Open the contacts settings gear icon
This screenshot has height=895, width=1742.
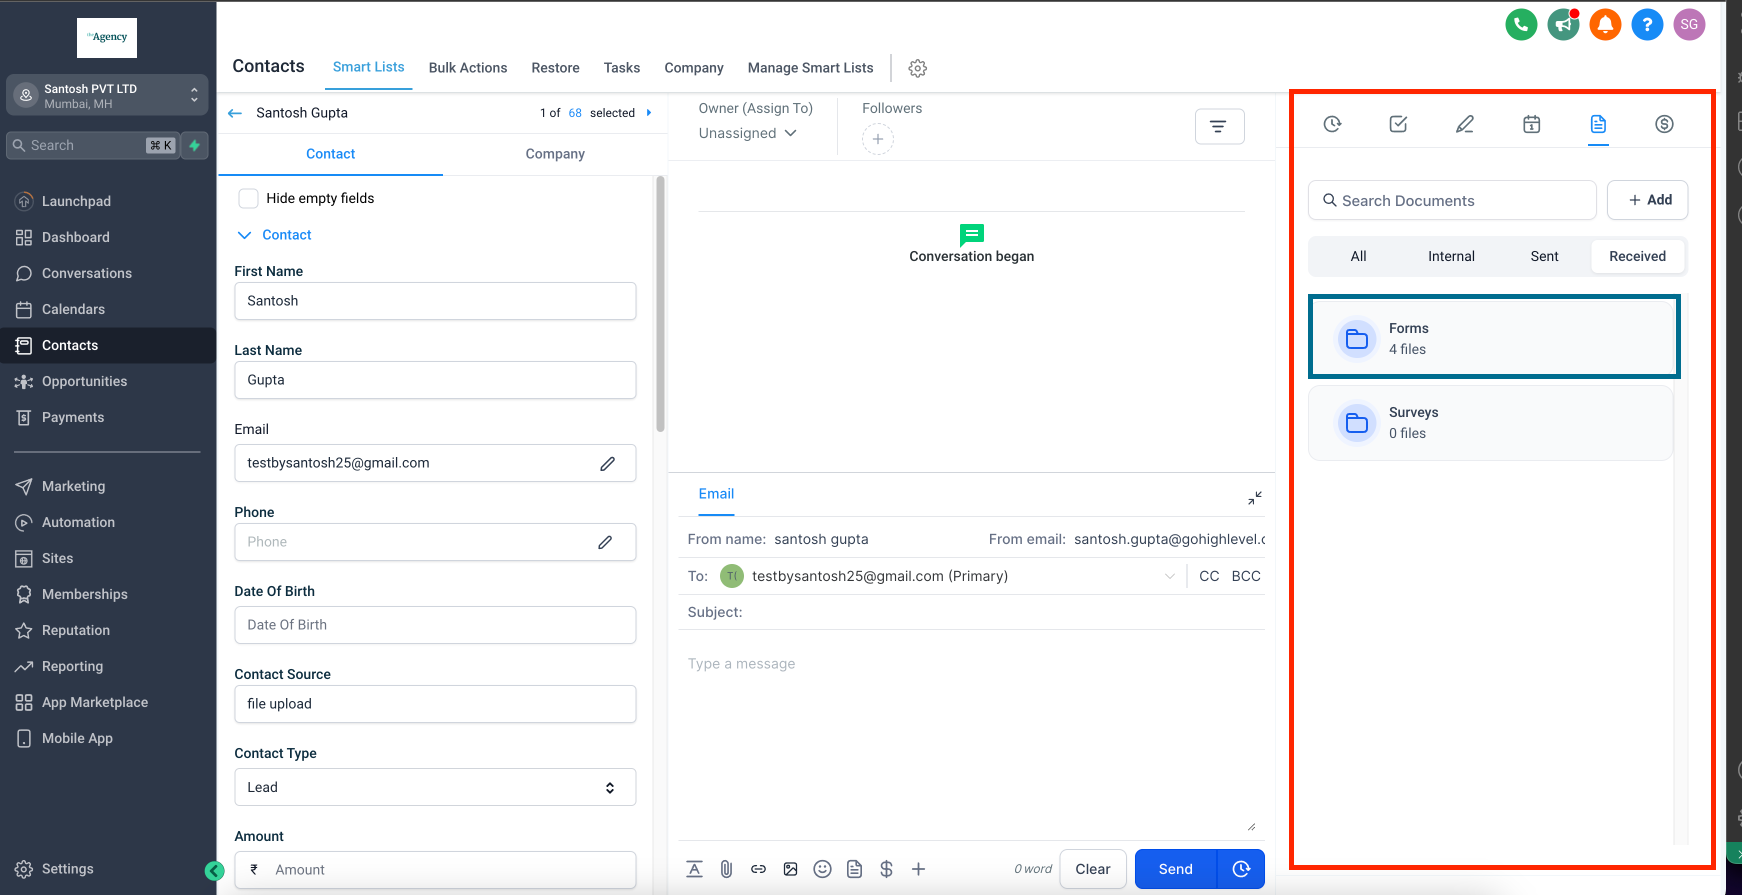click(x=917, y=68)
